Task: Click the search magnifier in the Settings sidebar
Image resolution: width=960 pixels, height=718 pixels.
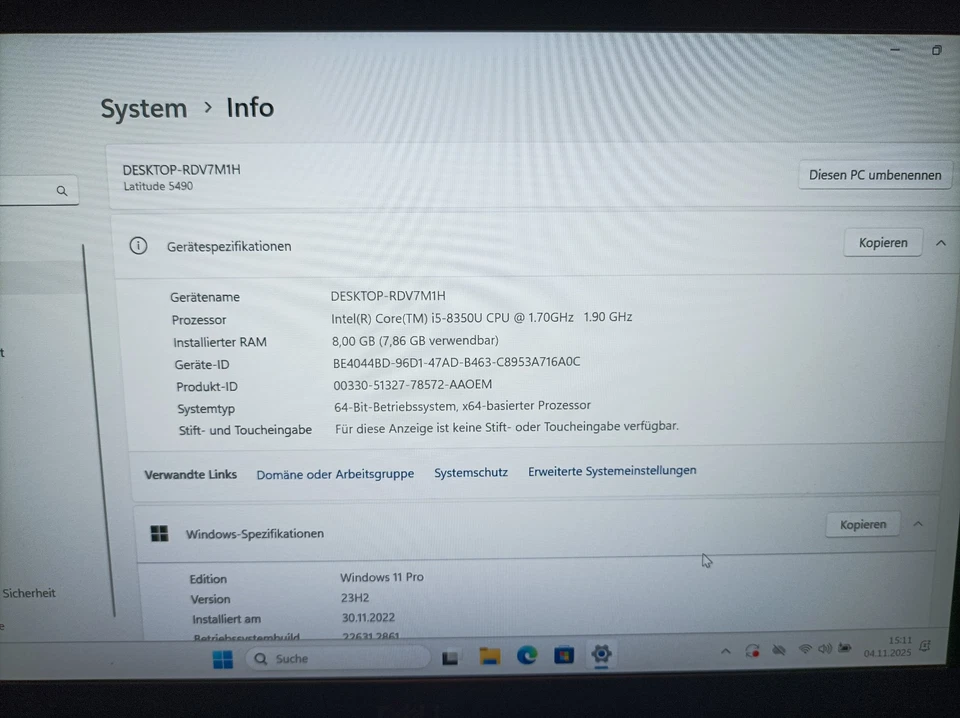Action: point(61,190)
